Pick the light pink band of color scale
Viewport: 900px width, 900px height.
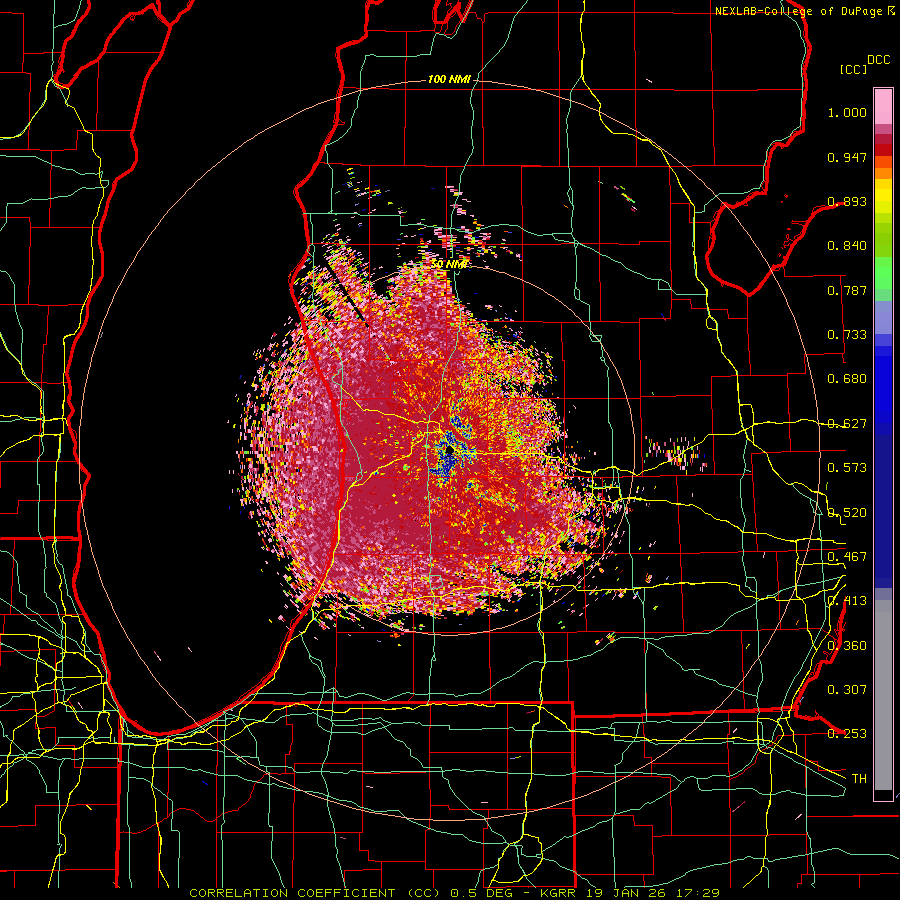pos(883,106)
